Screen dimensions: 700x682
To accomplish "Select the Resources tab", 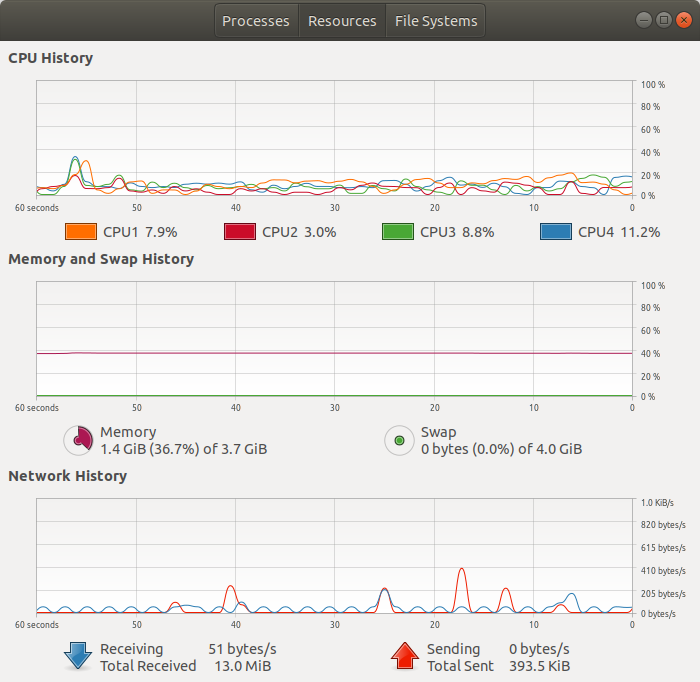I will (x=342, y=21).
